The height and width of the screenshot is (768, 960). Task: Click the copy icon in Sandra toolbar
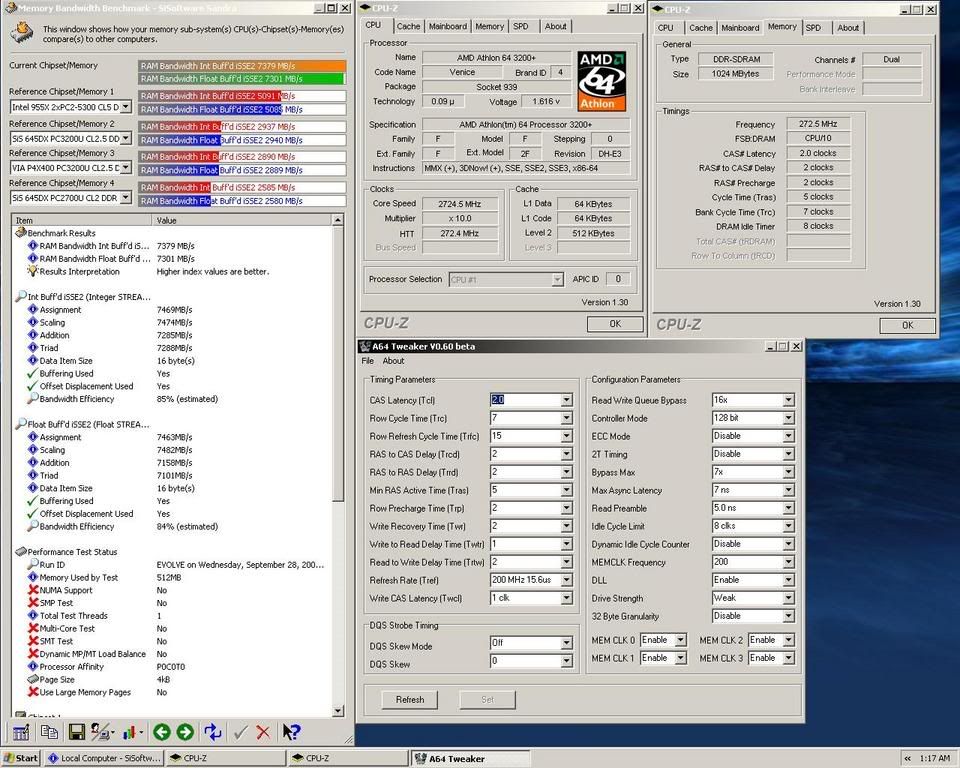coord(48,732)
